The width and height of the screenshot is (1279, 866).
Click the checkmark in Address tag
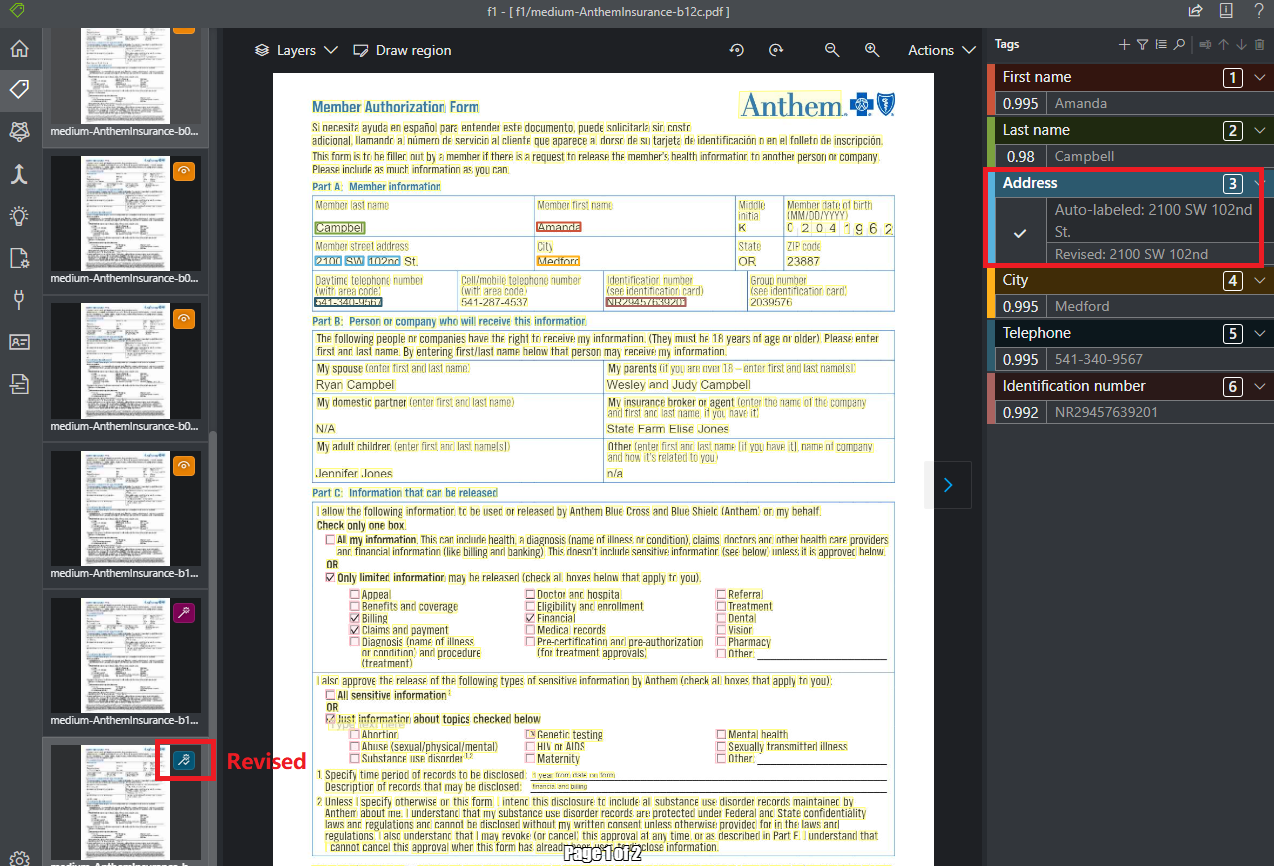(x=1020, y=233)
